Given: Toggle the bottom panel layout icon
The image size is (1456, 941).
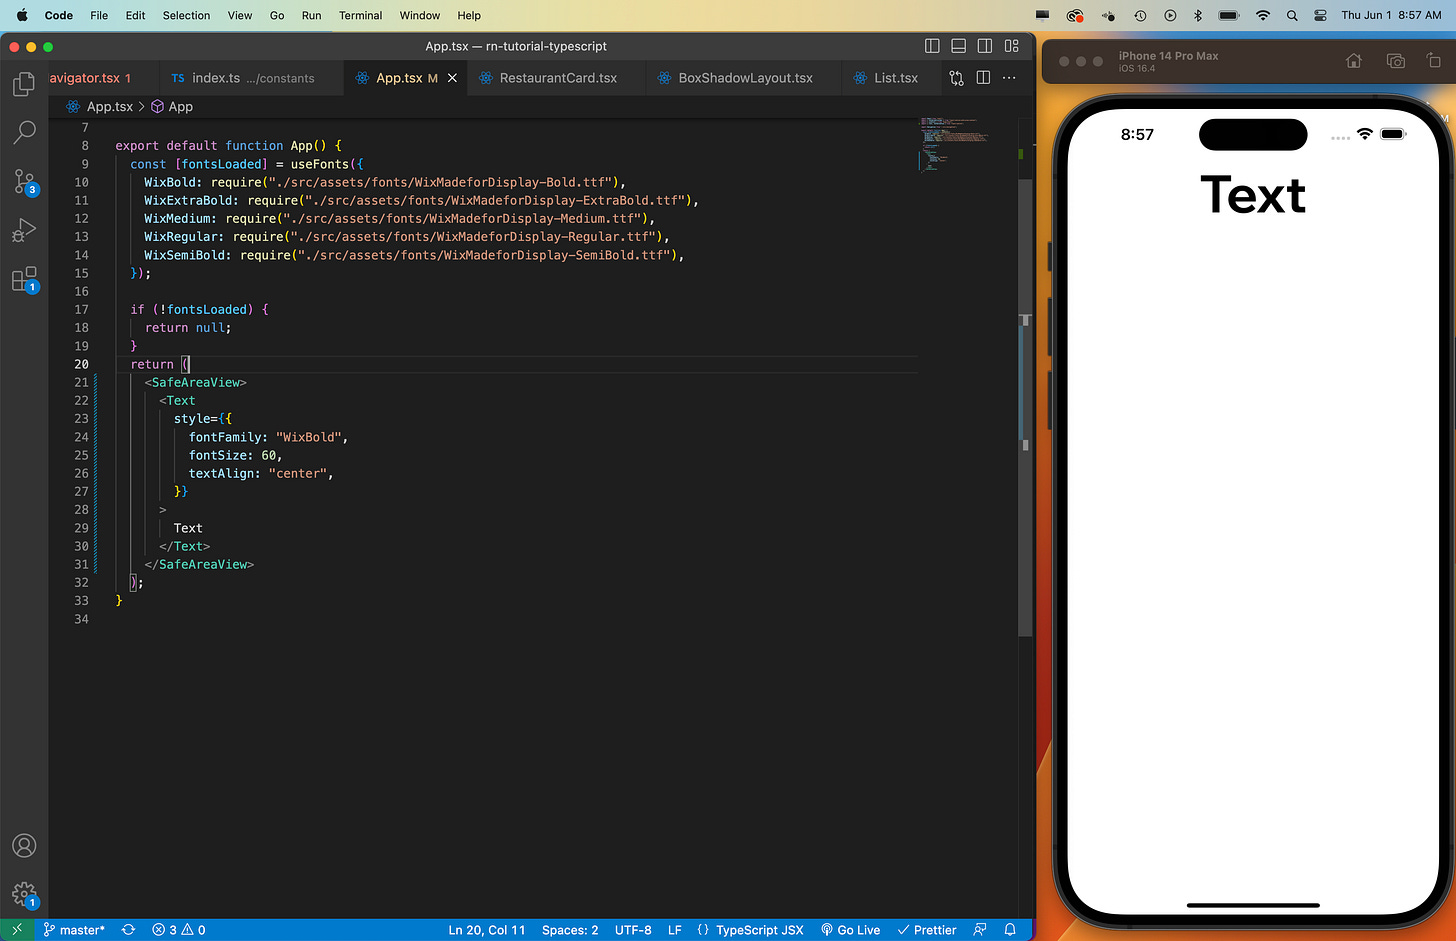Looking at the screenshot, I should tap(958, 46).
